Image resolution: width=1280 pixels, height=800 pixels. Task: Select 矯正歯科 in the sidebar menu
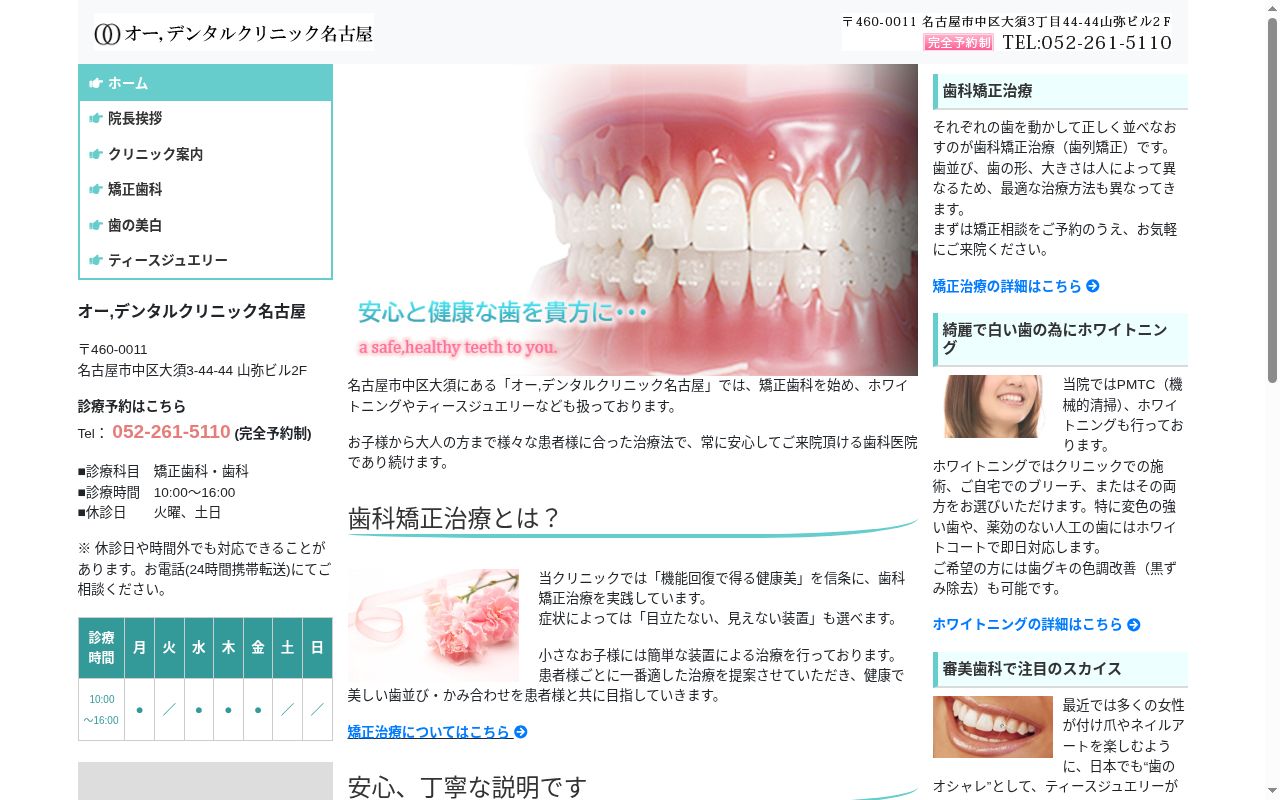coord(205,189)
